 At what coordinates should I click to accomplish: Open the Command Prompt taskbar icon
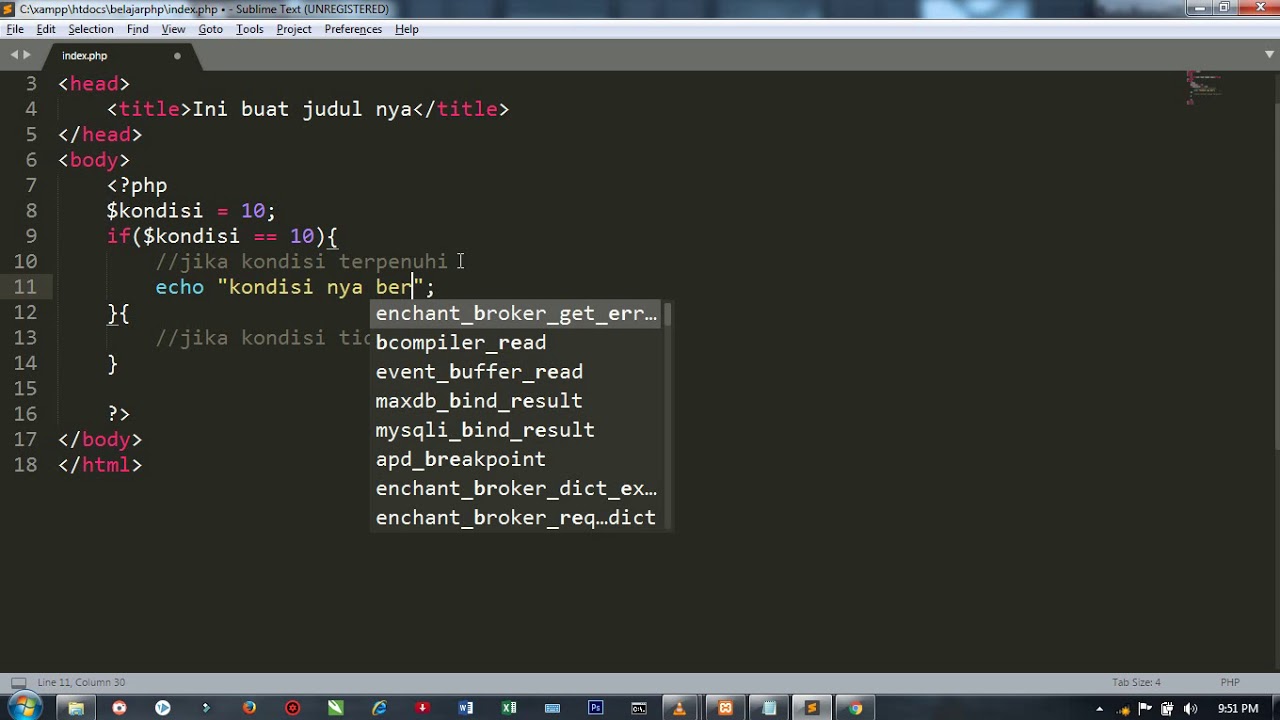[x=639, y=708]
